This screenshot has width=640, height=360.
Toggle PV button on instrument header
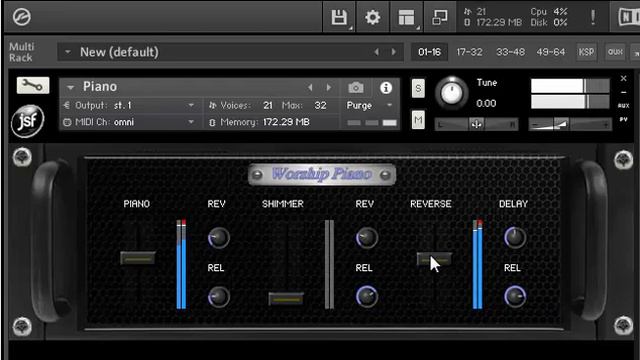(623, 120)
